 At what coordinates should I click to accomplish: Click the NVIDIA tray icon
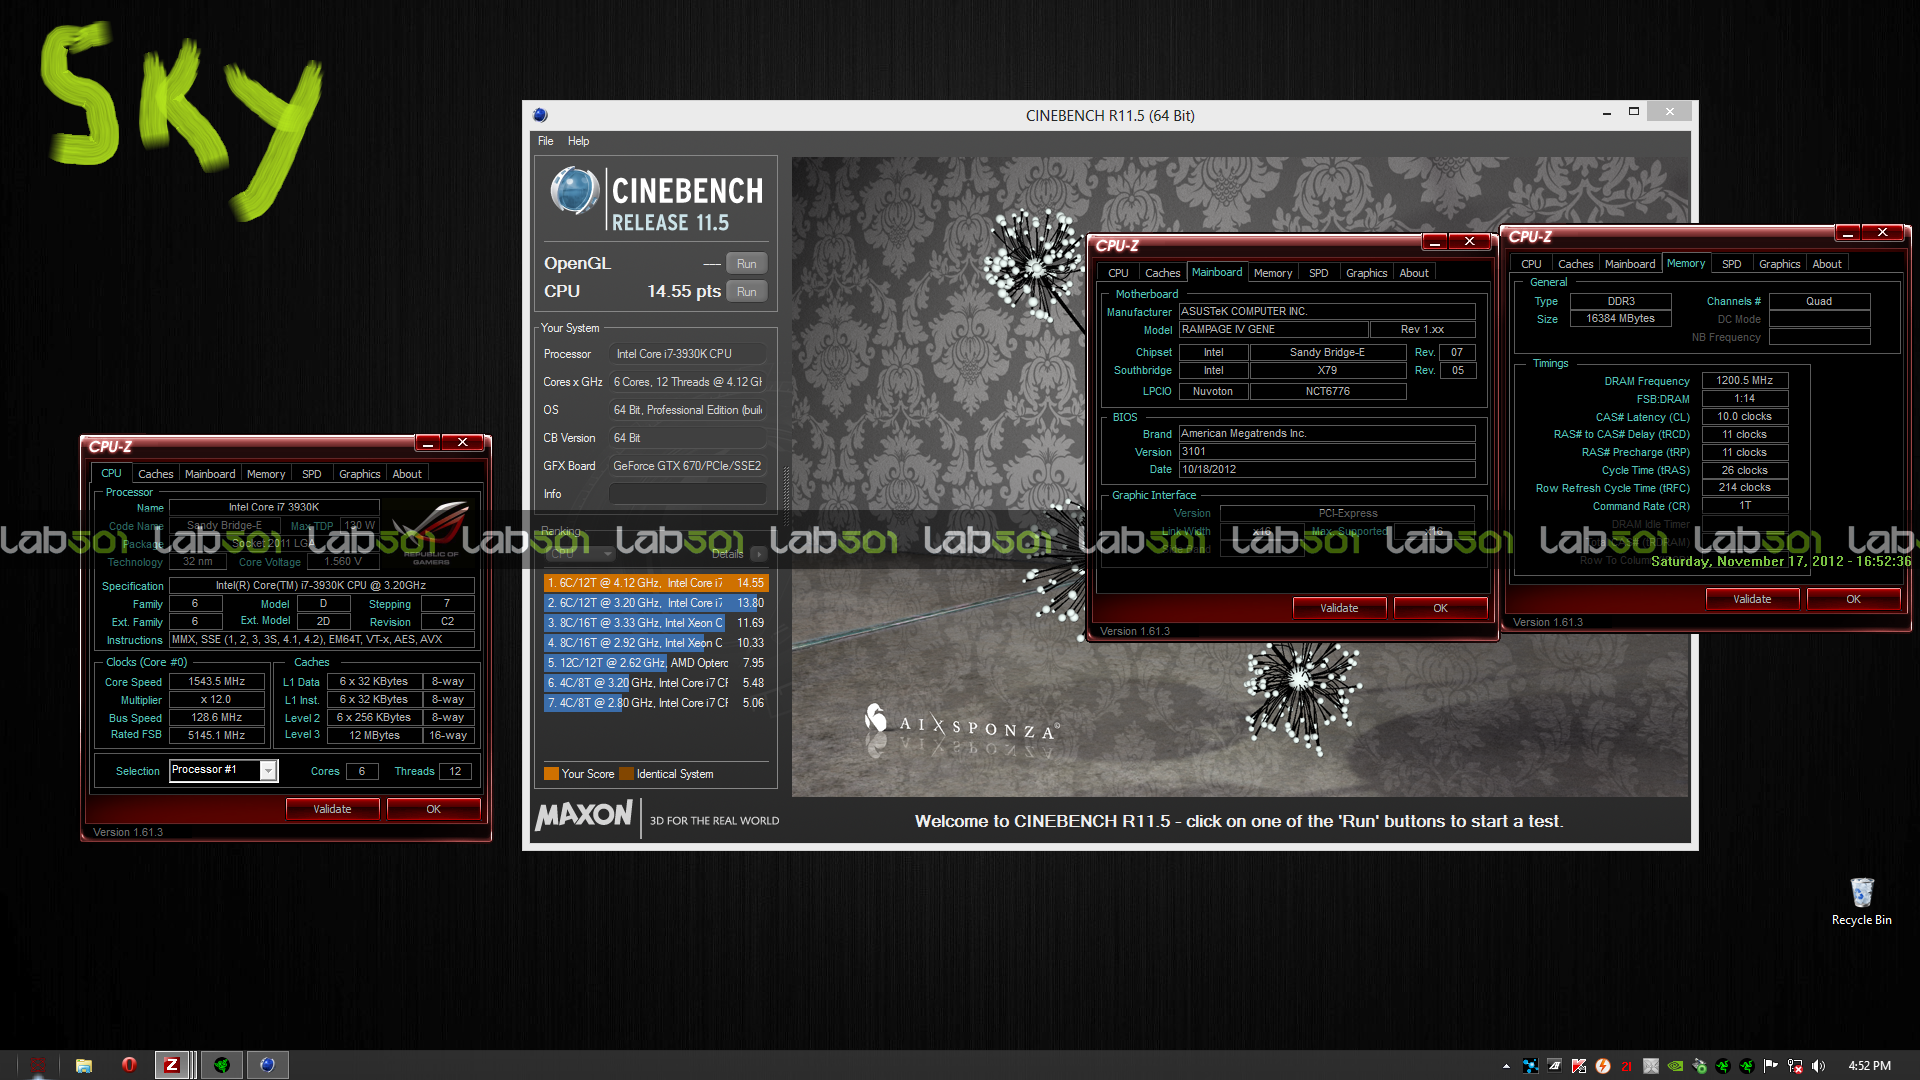click(1675, 1066)
